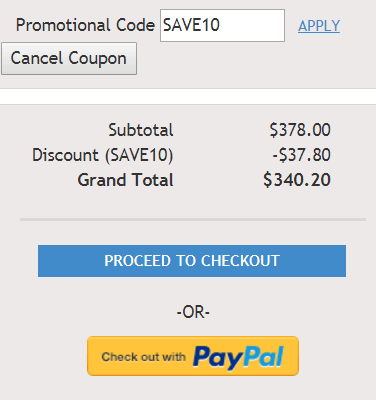
Task: Click the light blue "Pal" part of logo
Action: click(263, 356)
